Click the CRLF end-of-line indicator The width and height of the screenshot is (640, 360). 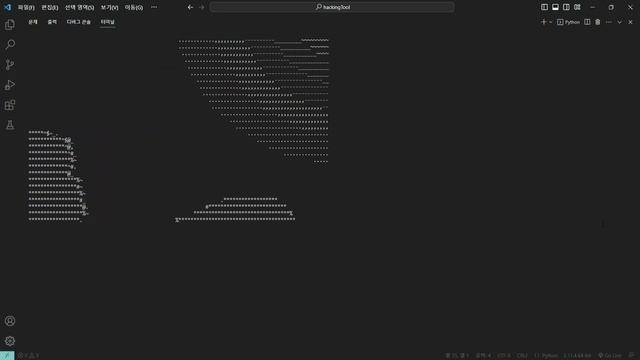pyautogui.click(x=522, y=356)
